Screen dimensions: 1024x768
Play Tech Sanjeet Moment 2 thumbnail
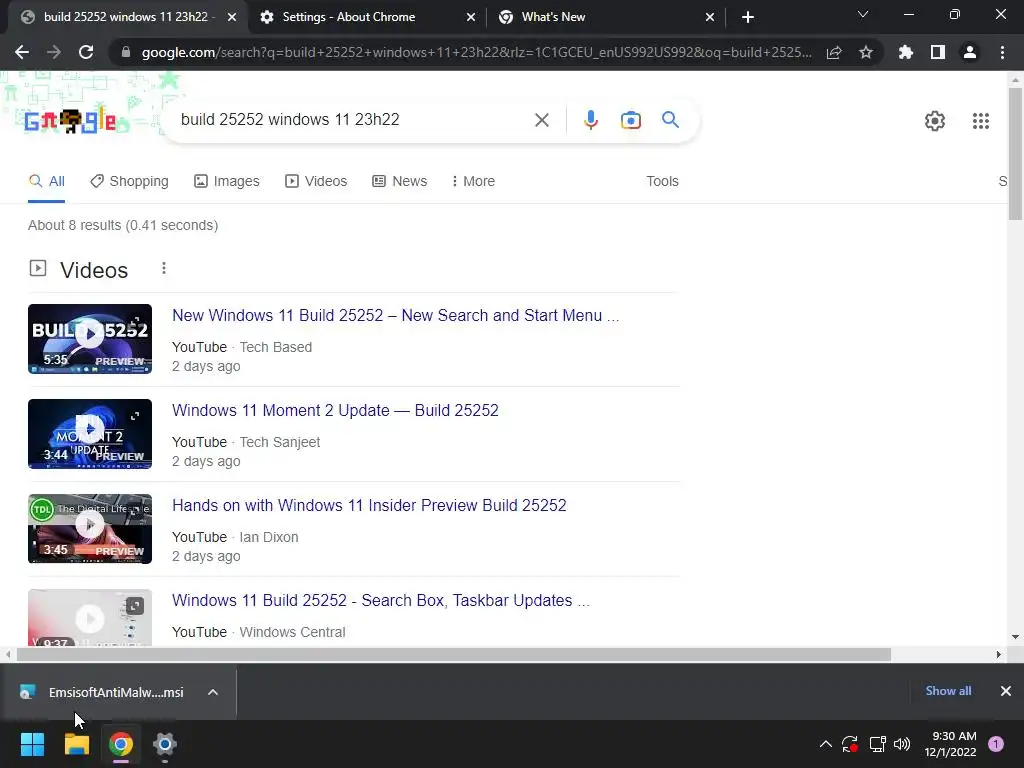point(90,434)
